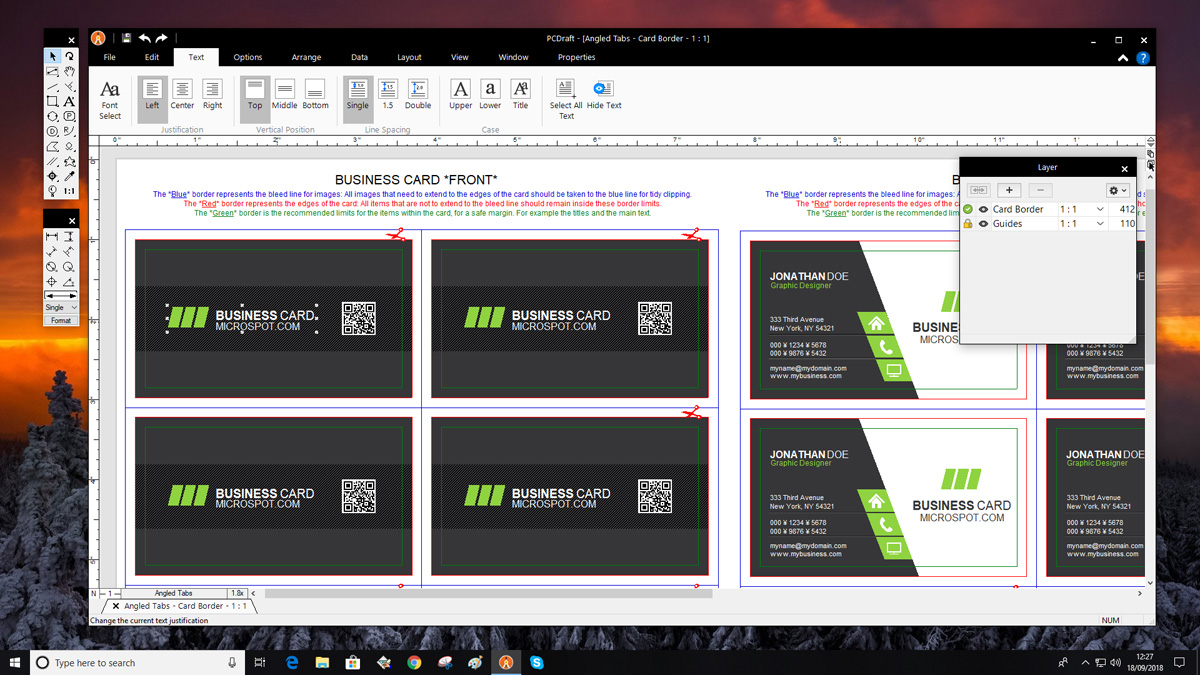Open the Layer panel gear options menu
1200x675 pixels.
[x=1116, y=190]
